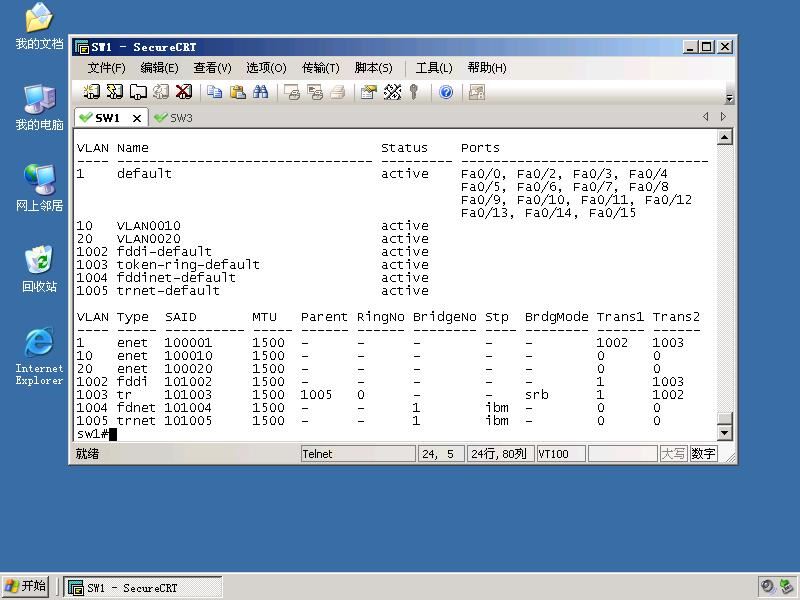This screenshot has width=800, height=600.
Task: Click the 'token-ring-default' VLAN name
Action: pyautogui.click(x=188, y=265)
